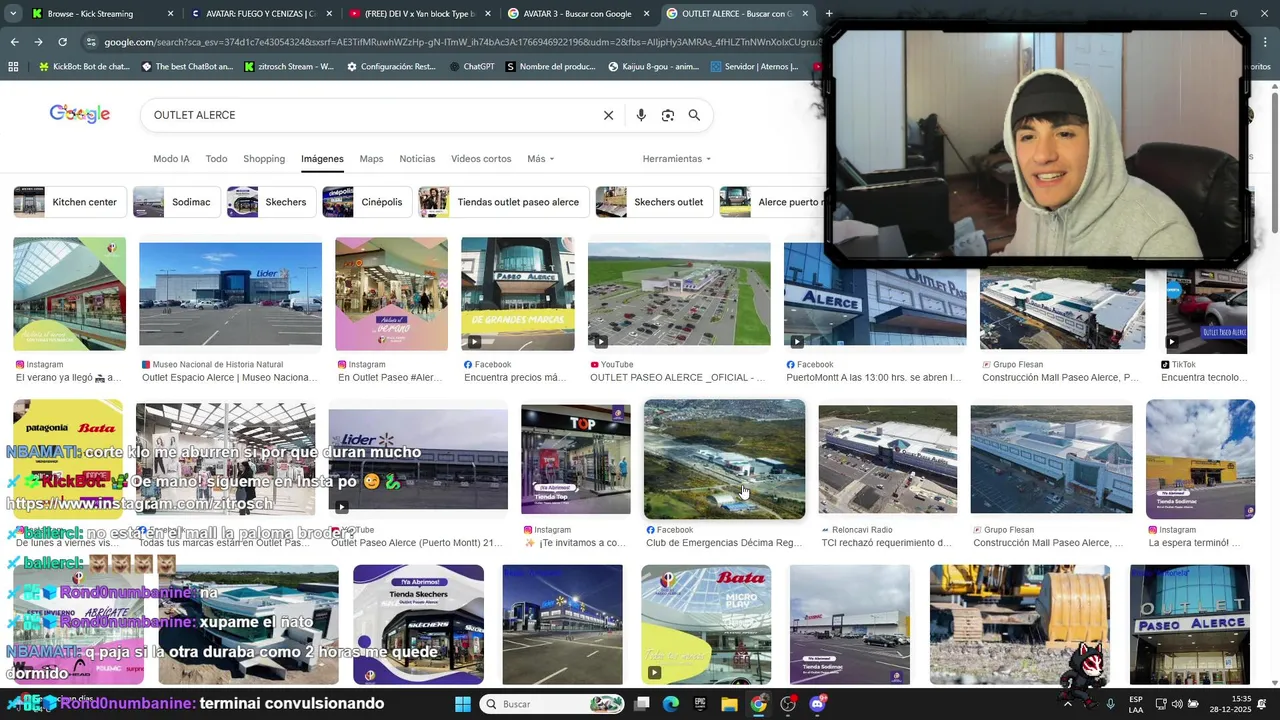
Task: Select the Modo IA search tab
Action: [171, 159]
